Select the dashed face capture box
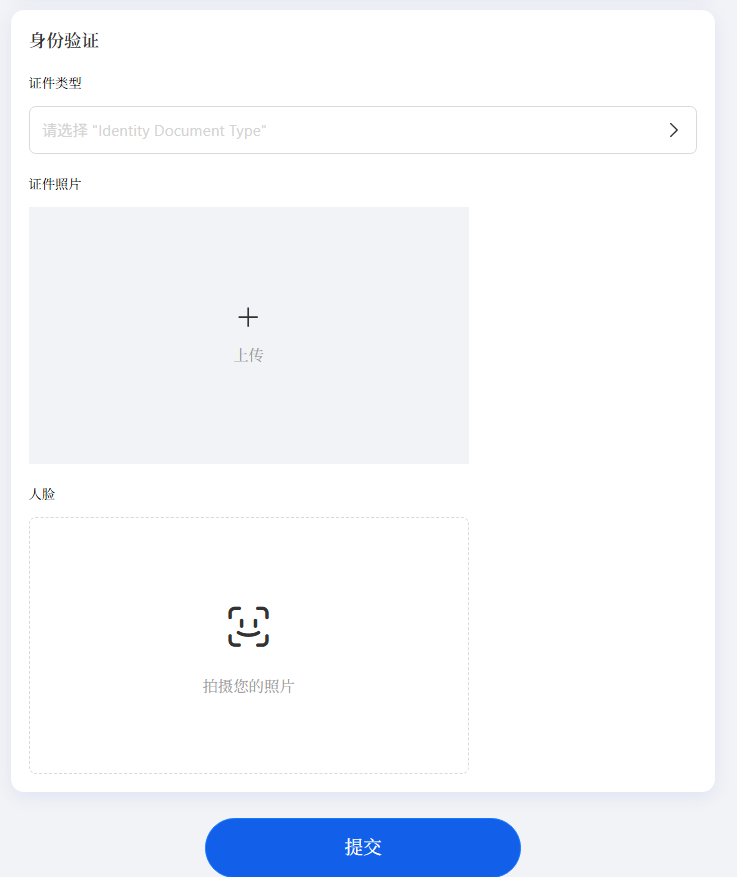737x877 pixels. (249, 645)
